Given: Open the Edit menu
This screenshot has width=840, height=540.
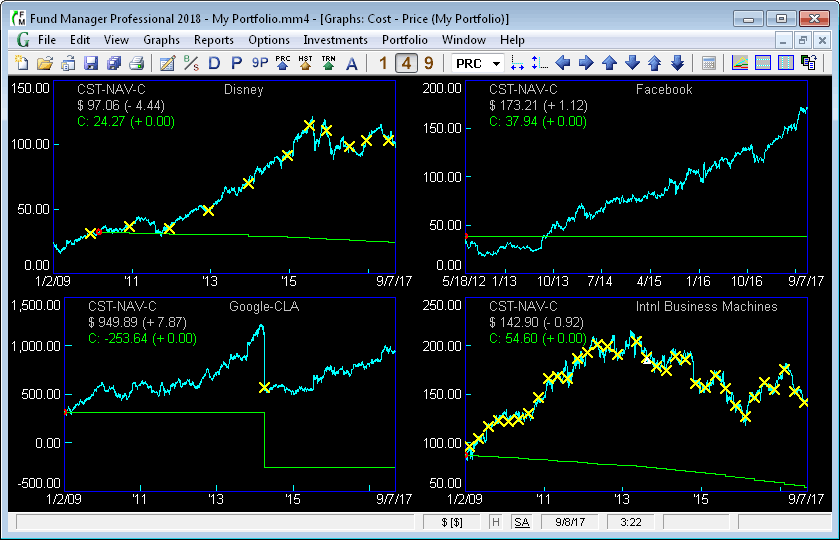Looking at the screenshot, I should coord(80,40).
